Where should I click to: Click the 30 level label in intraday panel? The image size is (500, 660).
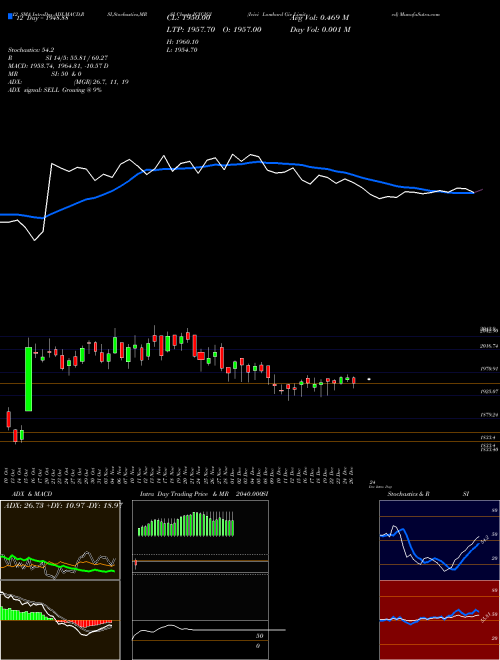(259, 636)
